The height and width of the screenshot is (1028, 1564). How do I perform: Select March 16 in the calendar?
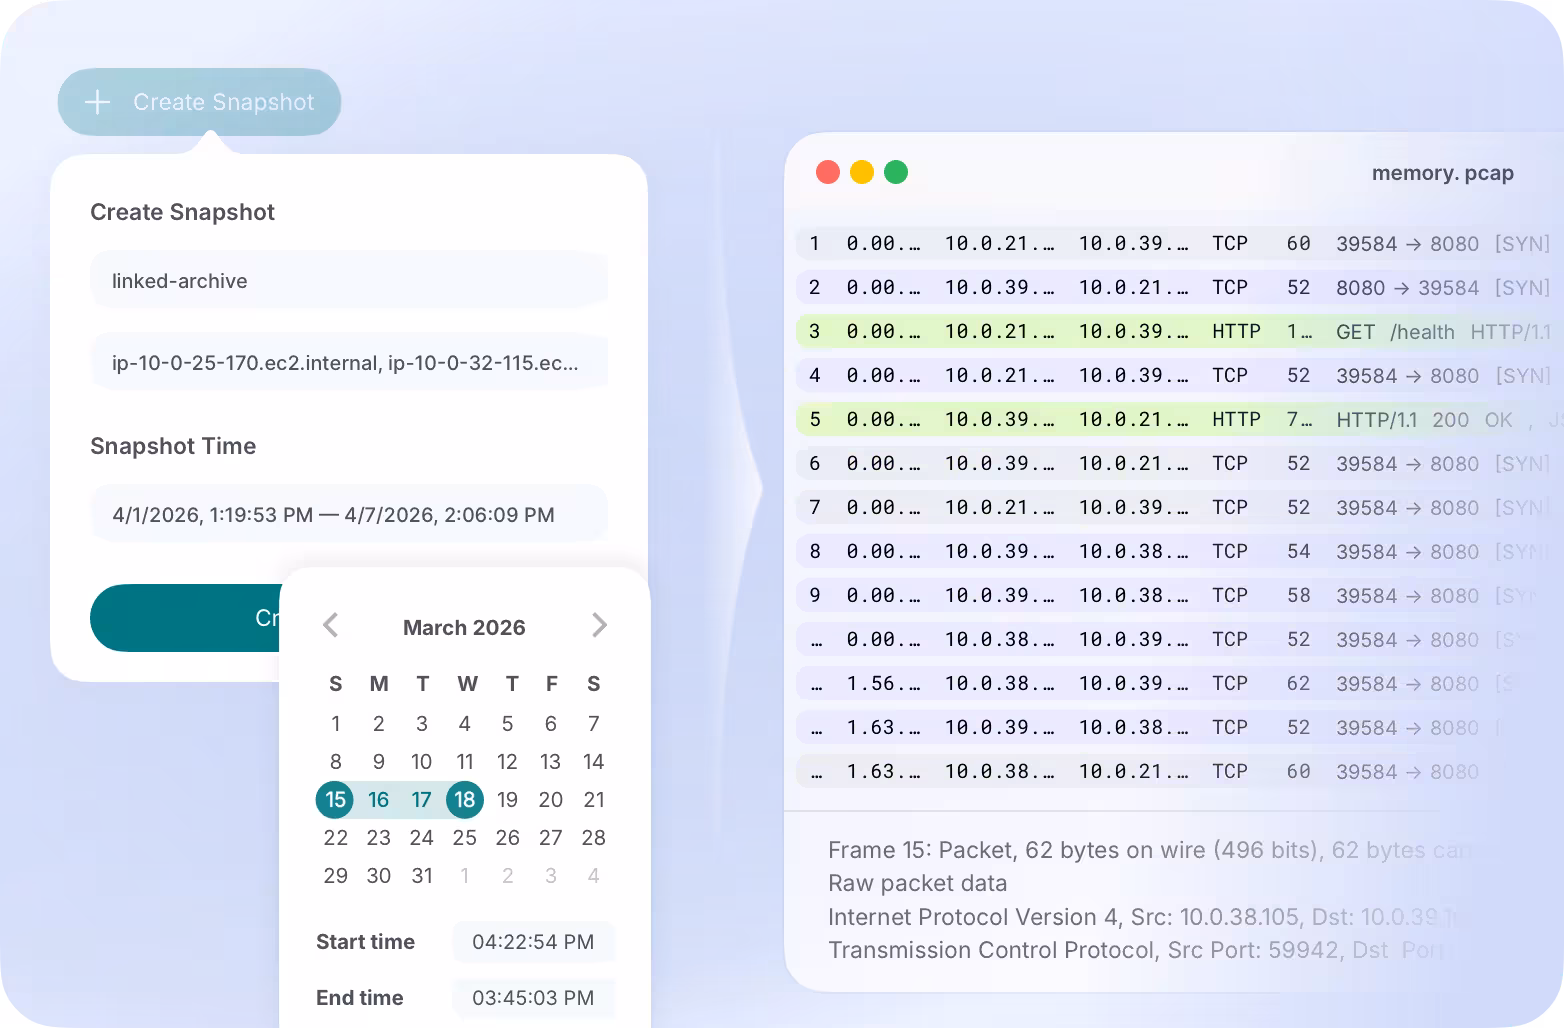[378, 800]
